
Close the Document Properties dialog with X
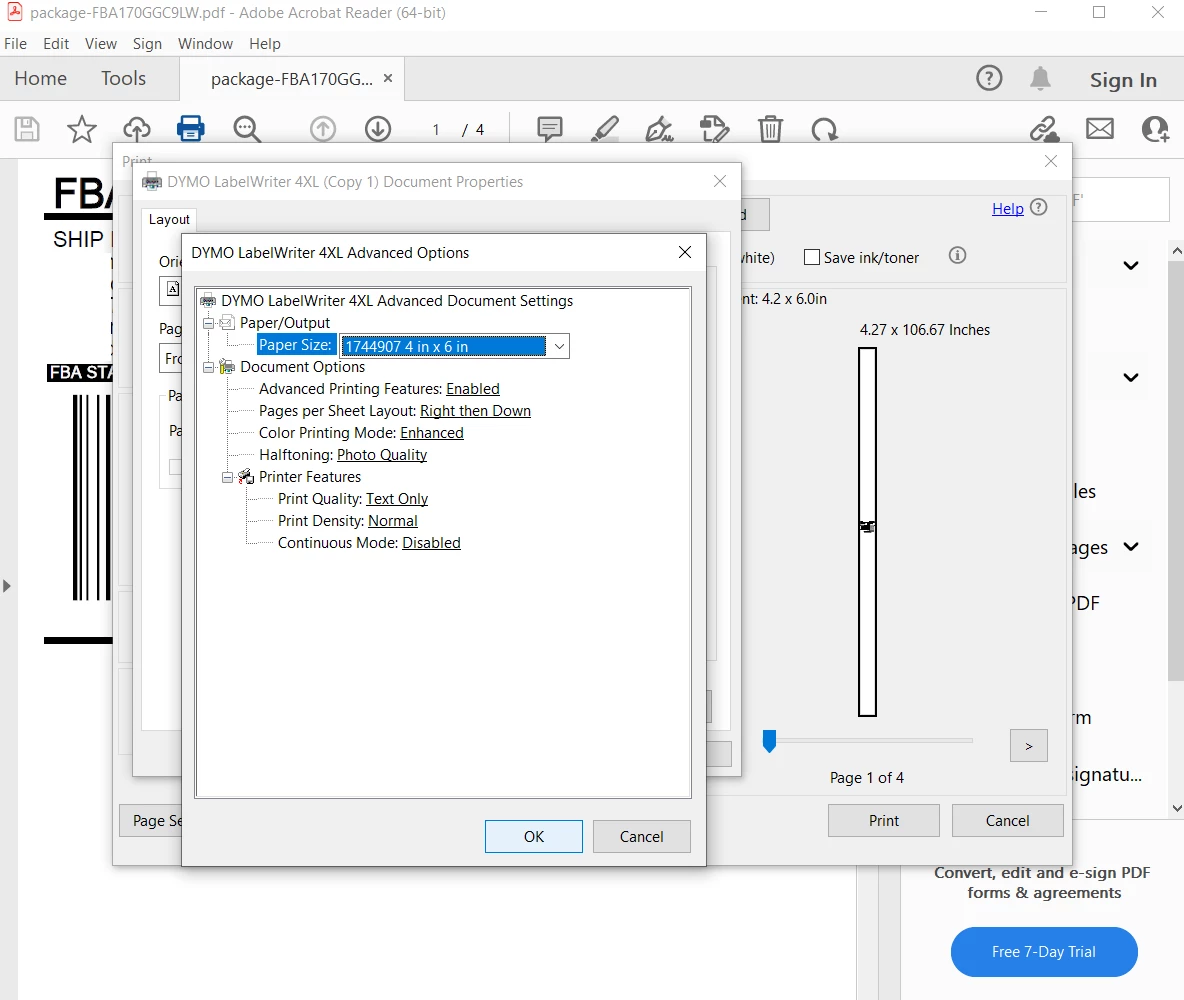click(x=720, y=181)
